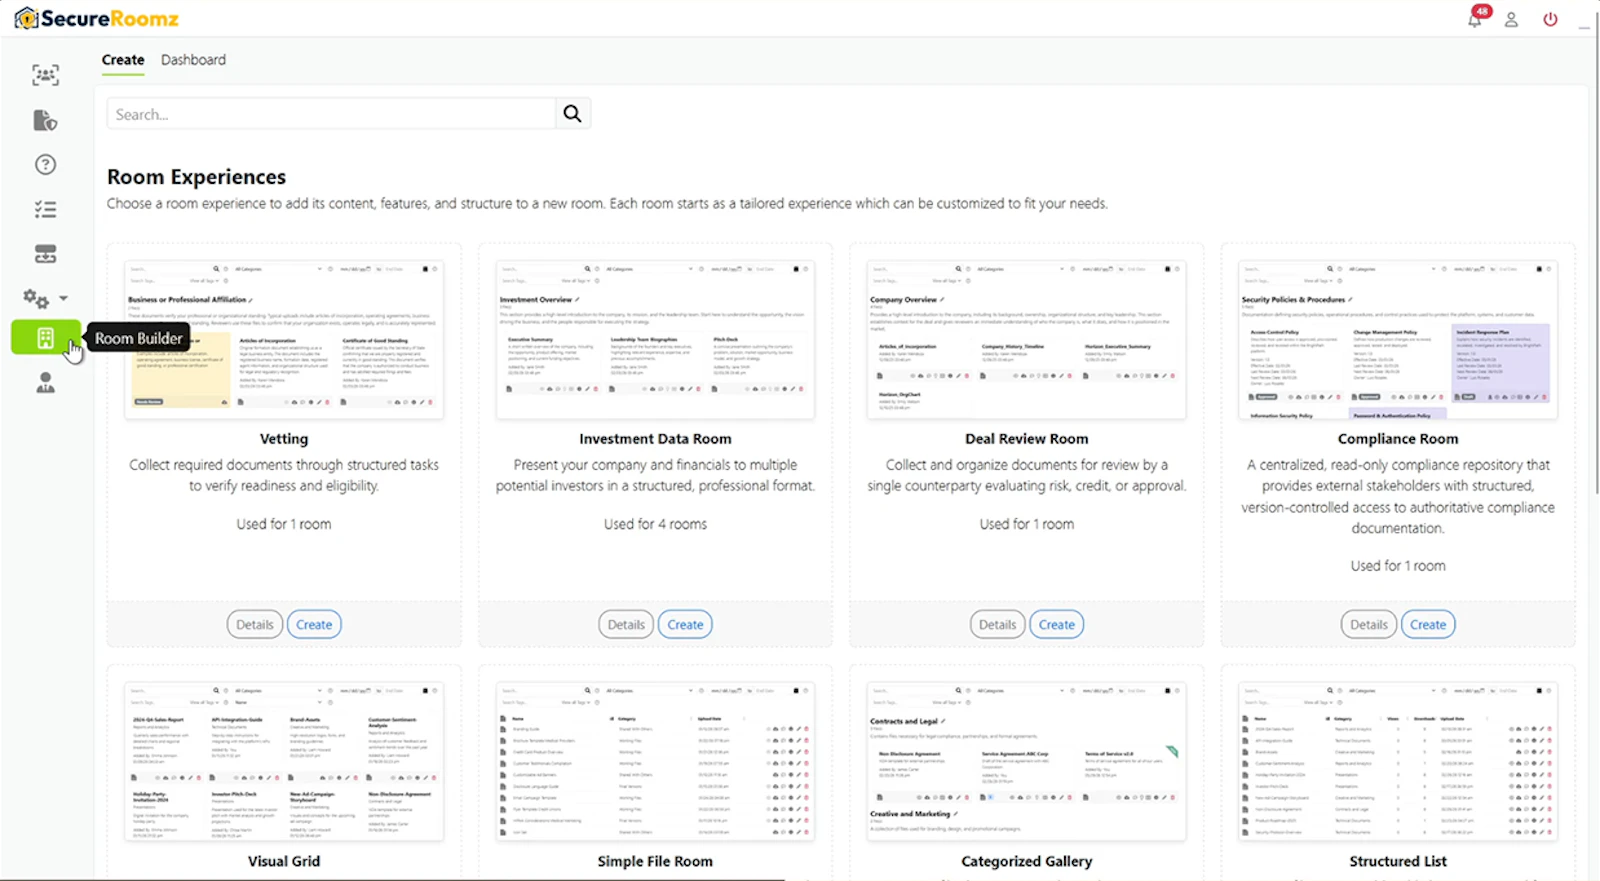Select the Room Builder sidebar icon
Image resolution: width=1600 pixels, height=881 pixels.
coord(45,338)
